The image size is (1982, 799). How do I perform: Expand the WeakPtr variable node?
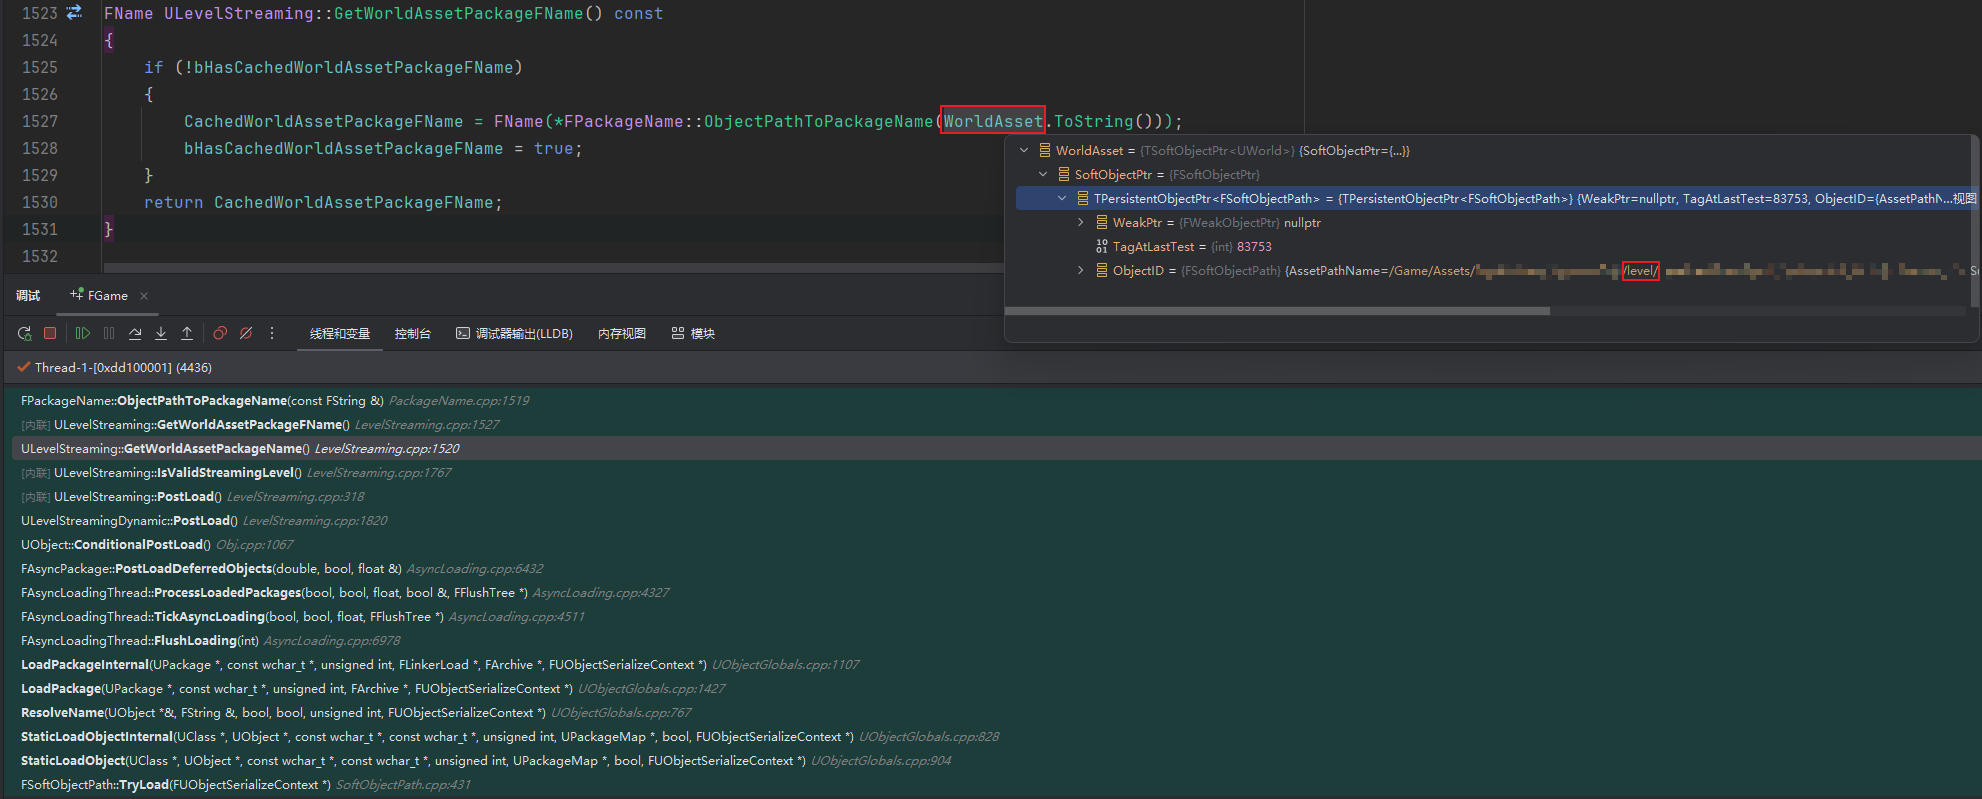1081,223
